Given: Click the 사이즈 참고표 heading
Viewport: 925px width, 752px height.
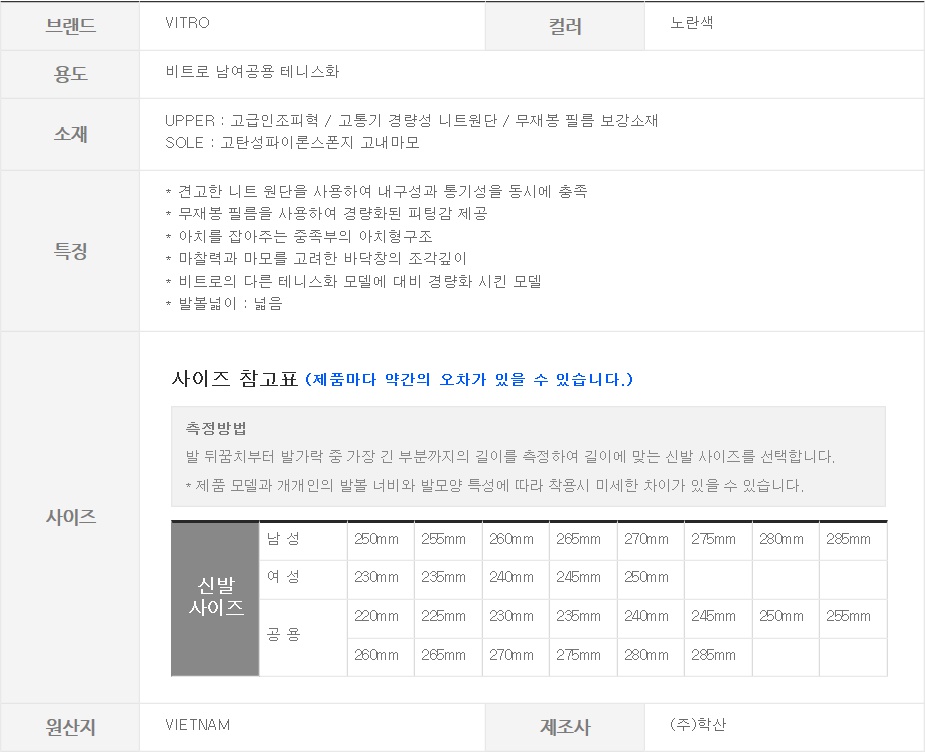Looking at the screenshot, I should pos(235,379).
